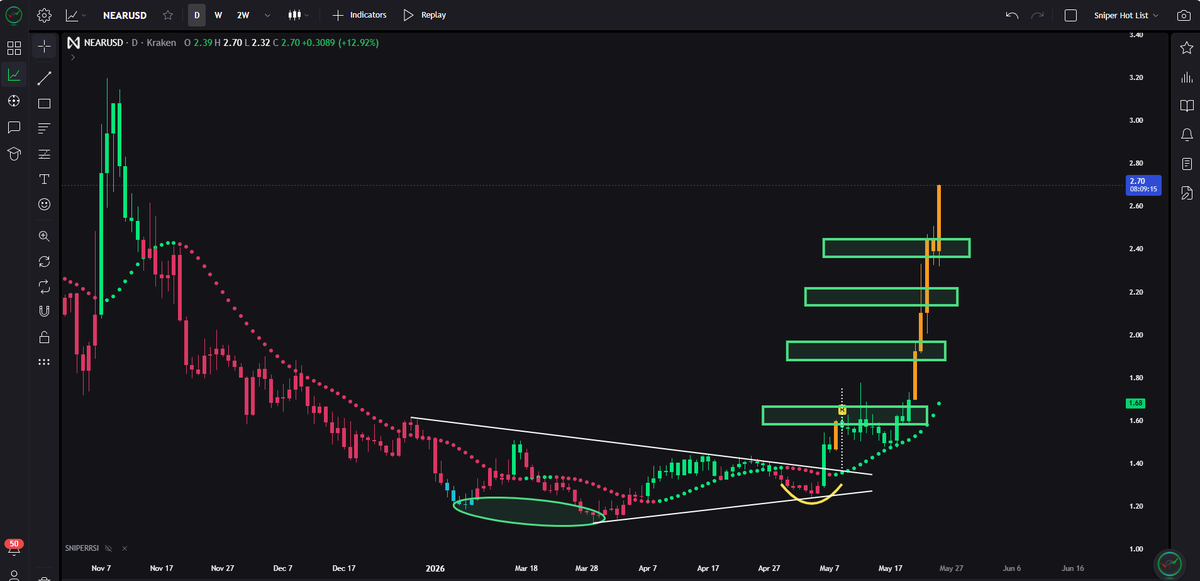
Task: Expand the chevron under the NEARUSD legend
Action: point(72,58)
